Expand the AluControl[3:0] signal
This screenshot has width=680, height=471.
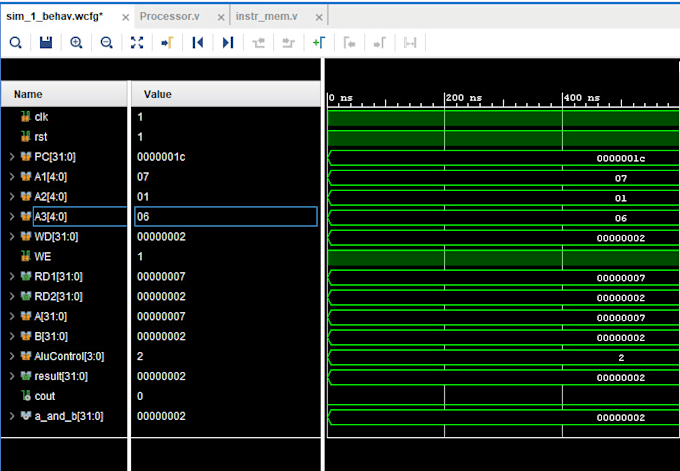12,356
